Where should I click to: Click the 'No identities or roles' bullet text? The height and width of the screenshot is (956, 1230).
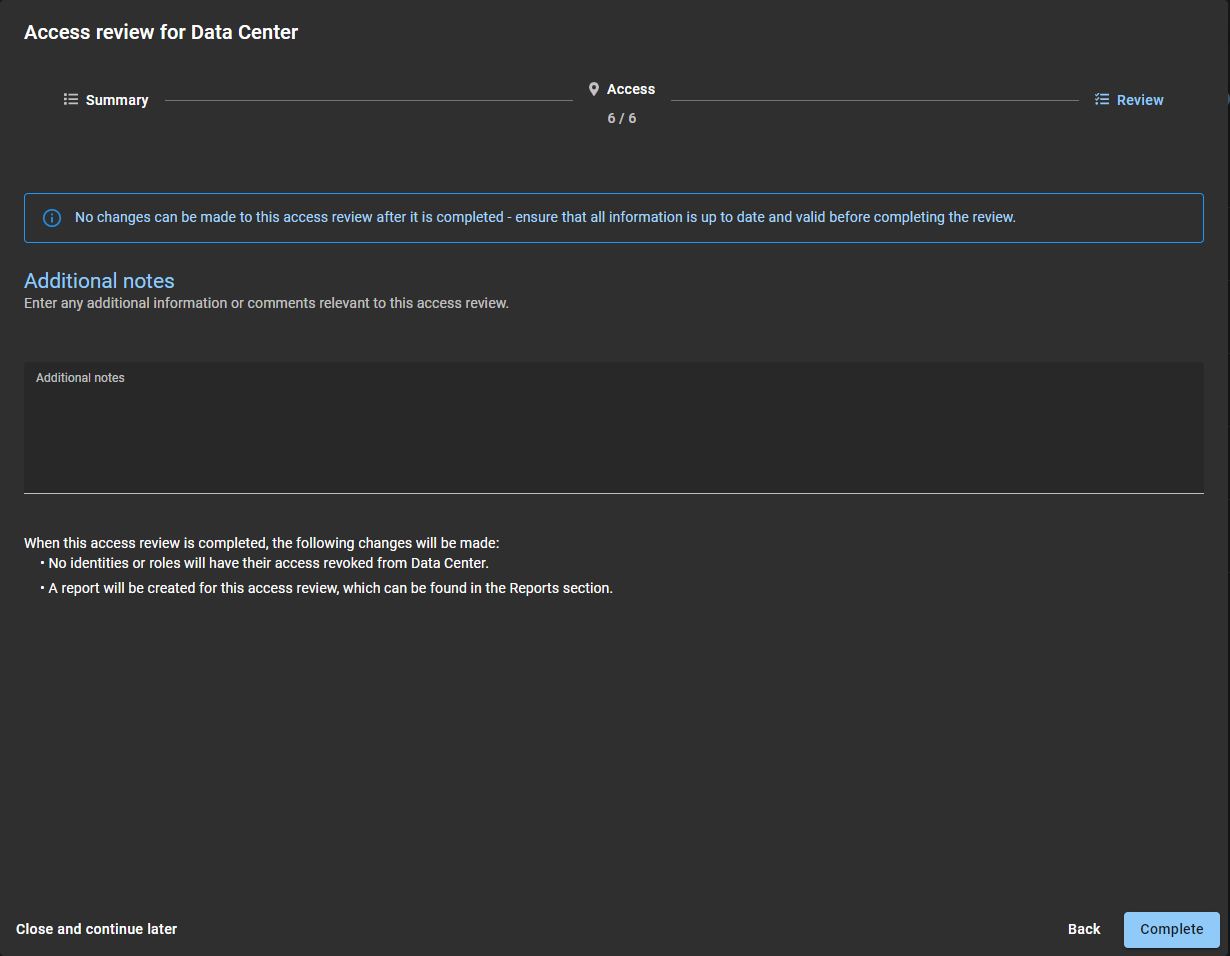(268, 563)
